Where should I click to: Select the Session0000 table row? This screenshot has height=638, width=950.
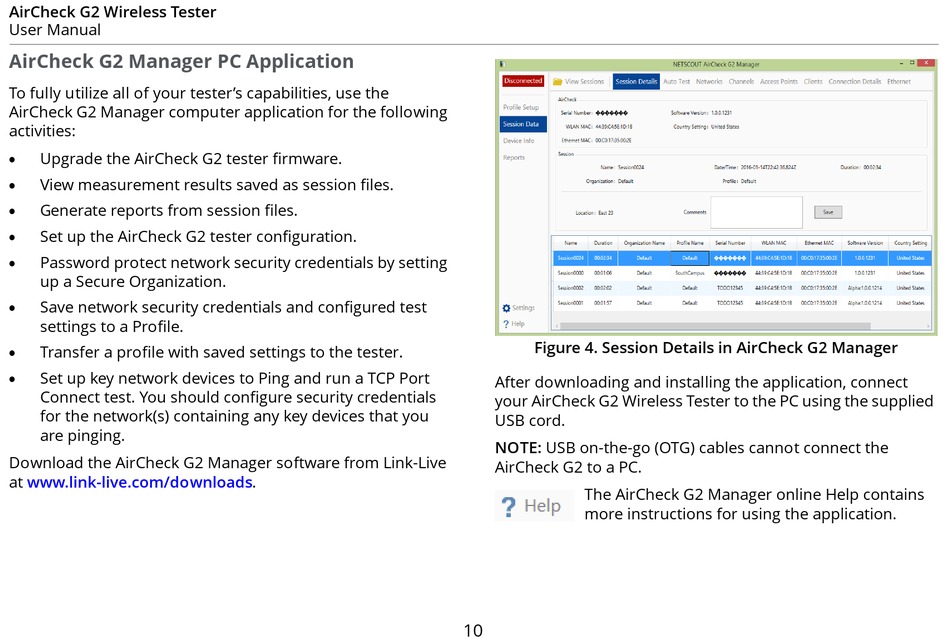pos(742,273)
